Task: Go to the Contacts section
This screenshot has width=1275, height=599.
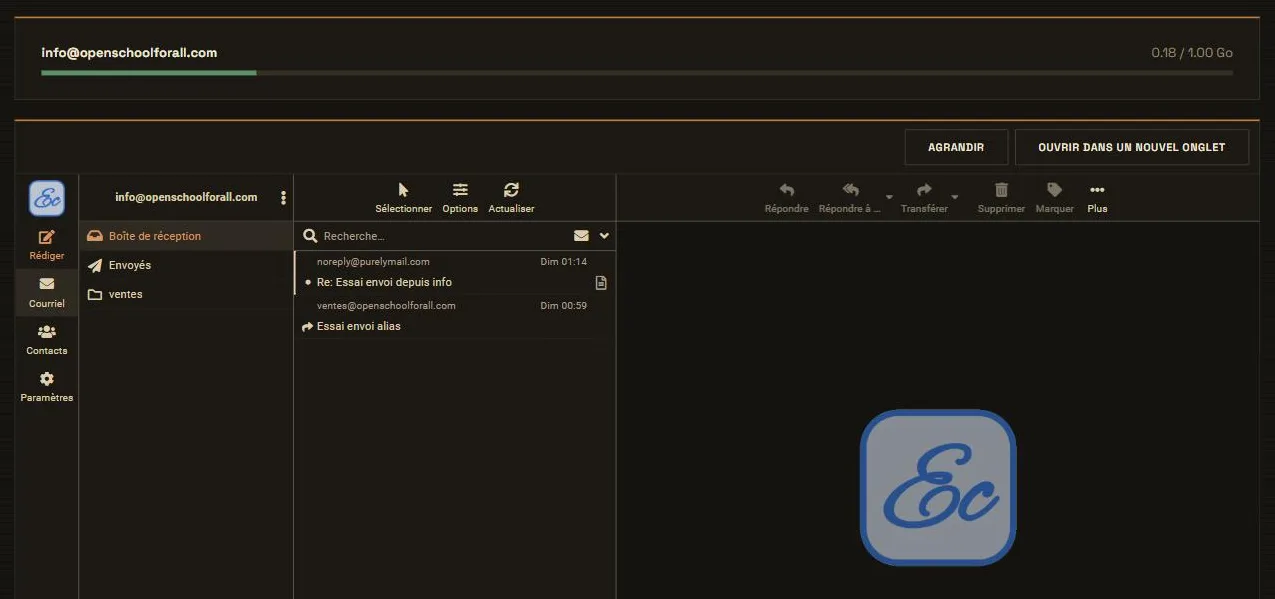Action: [46, 340]
